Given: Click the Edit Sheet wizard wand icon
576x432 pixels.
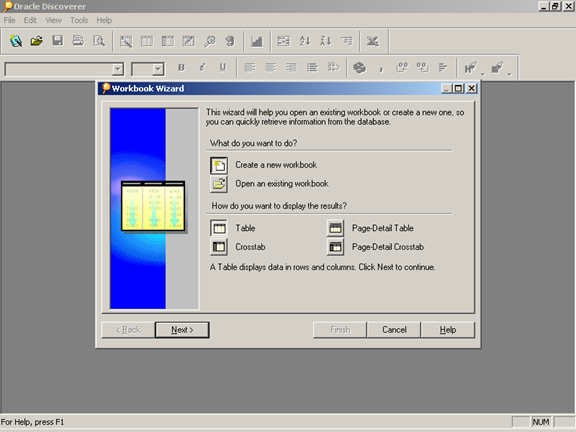Looking at the screenshot, I should pos(126,41).
